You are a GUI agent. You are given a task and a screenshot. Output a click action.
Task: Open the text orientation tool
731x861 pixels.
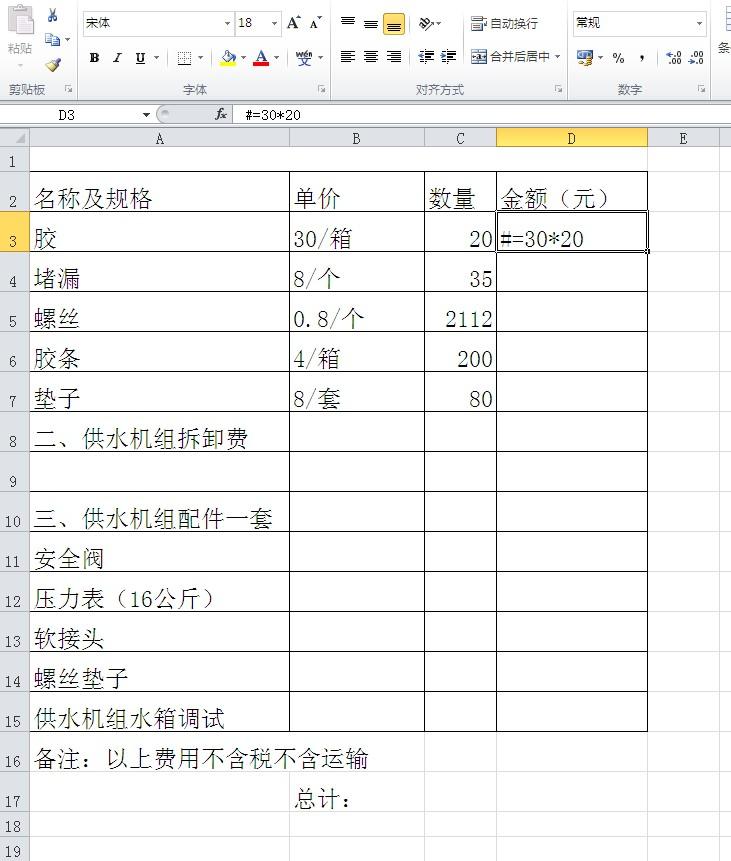click(x=427, y=23)
